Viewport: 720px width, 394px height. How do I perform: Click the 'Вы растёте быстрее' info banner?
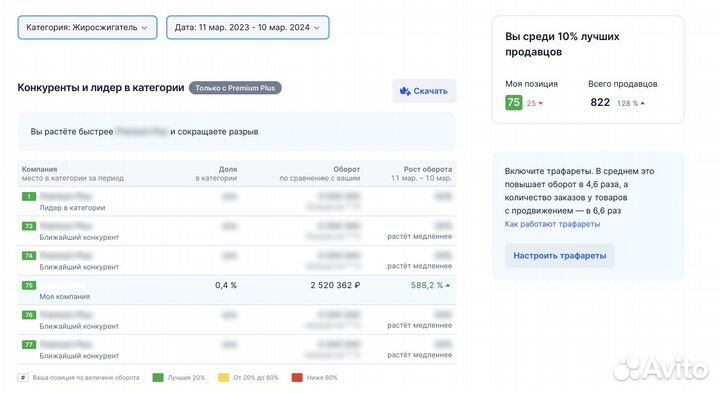coord(237,132)
